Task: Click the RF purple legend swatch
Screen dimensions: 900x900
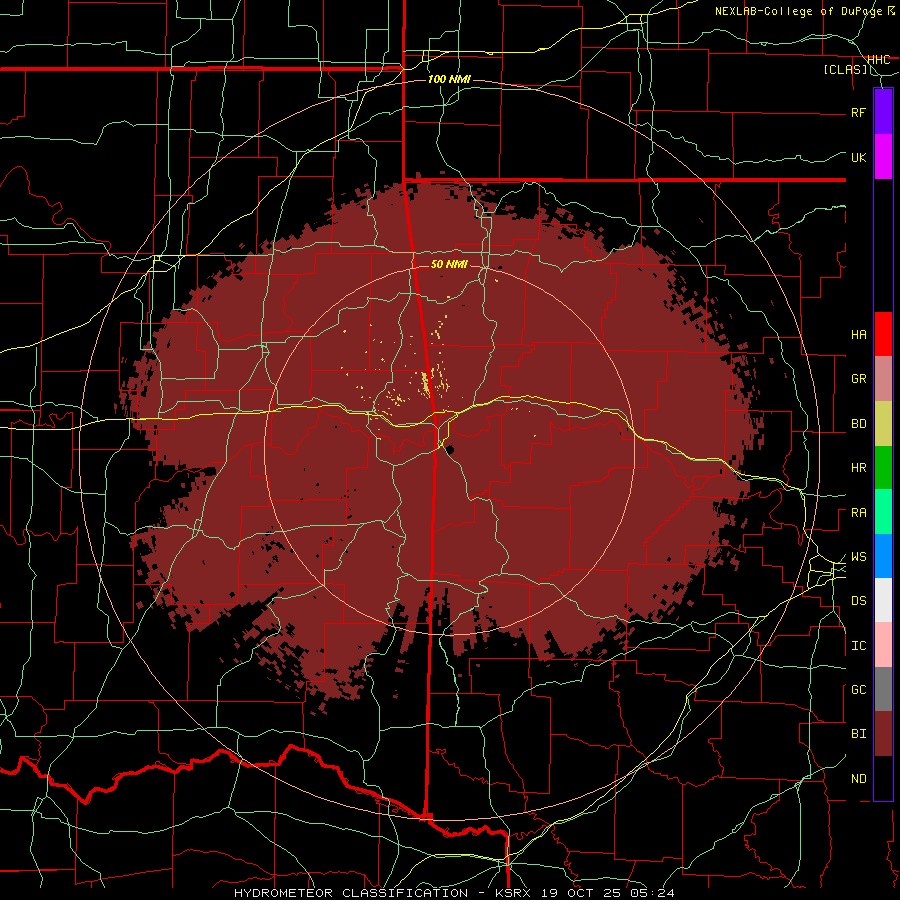Action: point(883,112)
